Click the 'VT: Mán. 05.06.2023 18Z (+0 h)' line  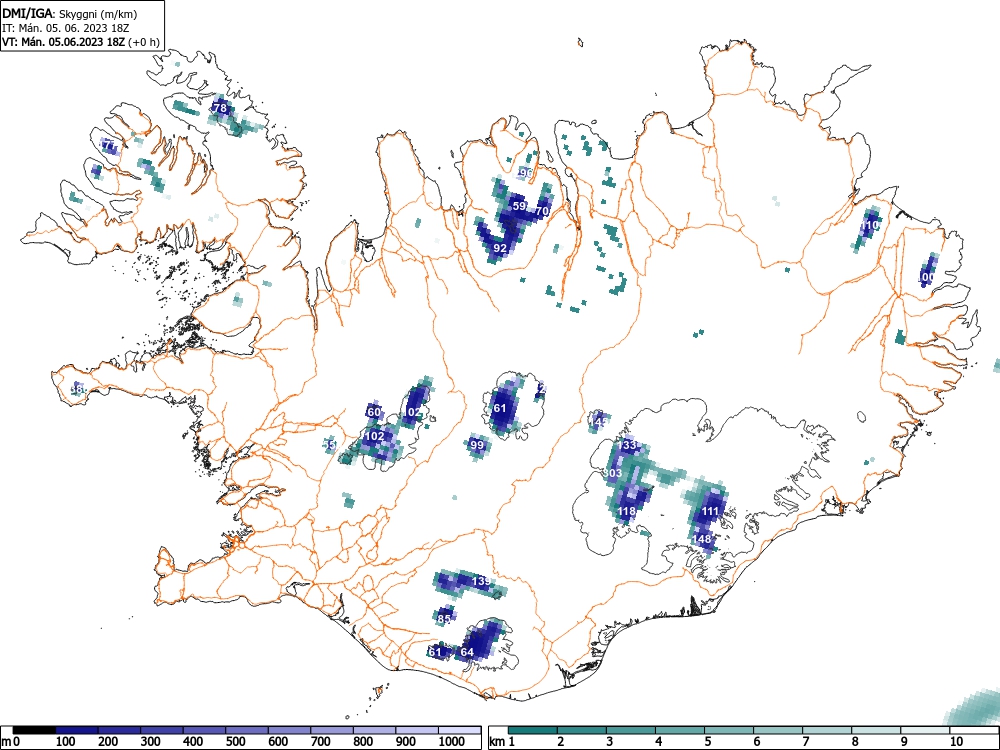pos(81,42)
